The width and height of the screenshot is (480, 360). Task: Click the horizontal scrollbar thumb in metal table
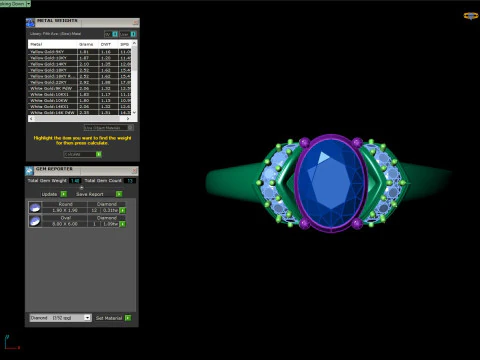77,118
